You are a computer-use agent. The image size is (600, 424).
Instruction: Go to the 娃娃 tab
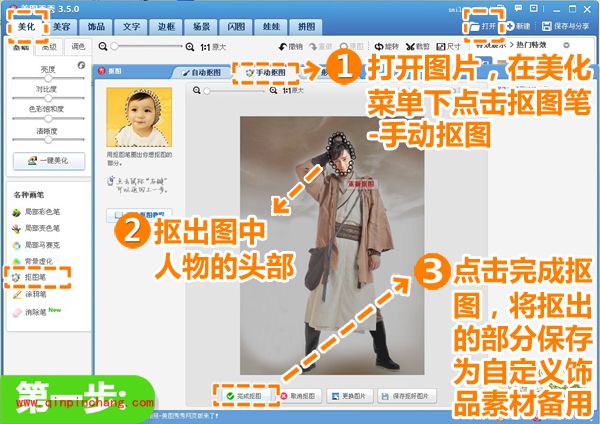tap(271, 27)
